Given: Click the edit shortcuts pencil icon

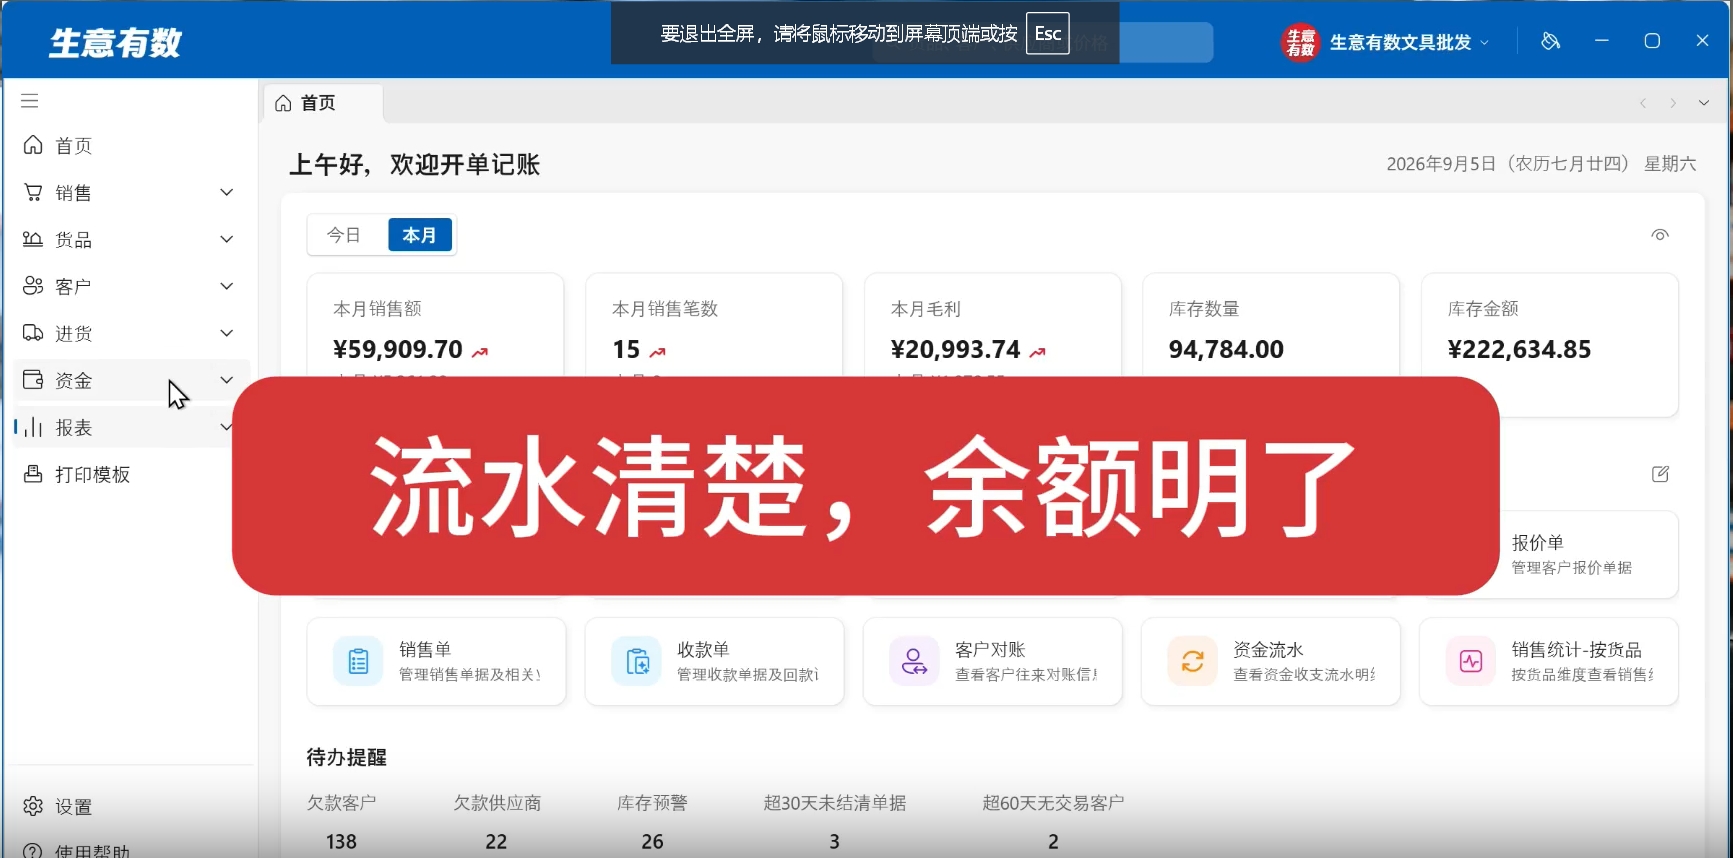Looking at the screenshot, I should click(1660, 474).
